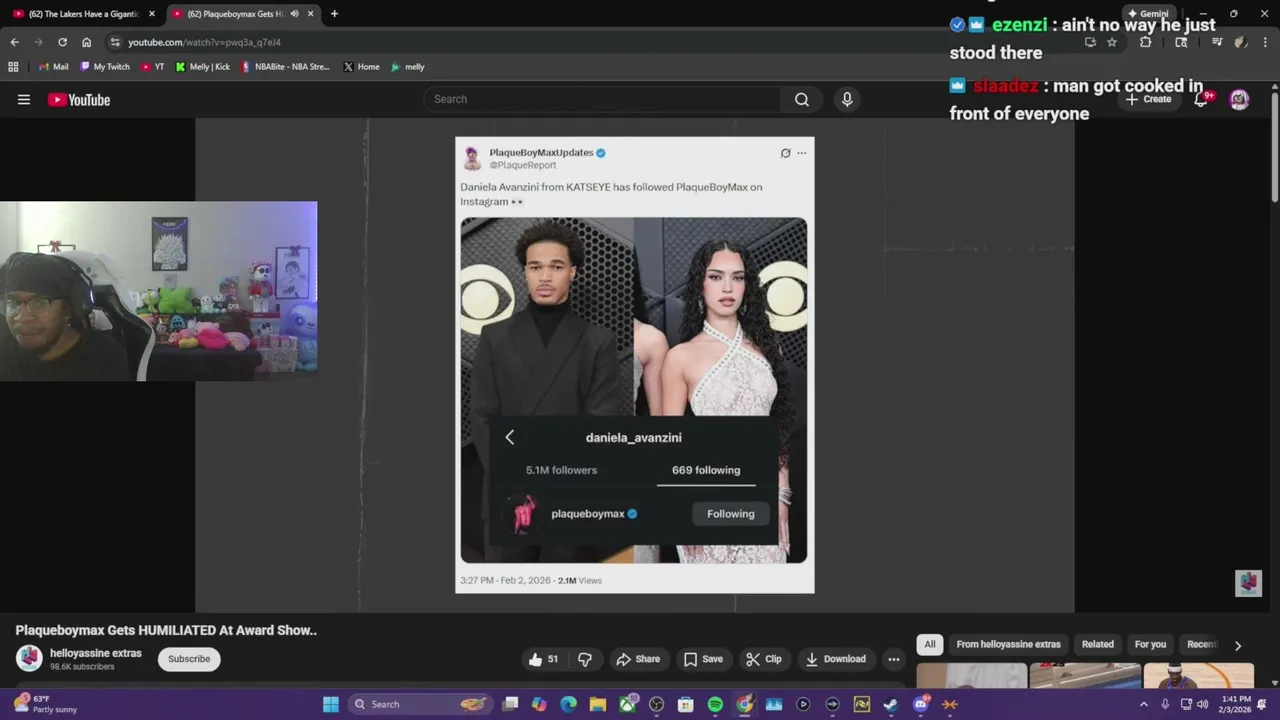Open the YouTube guide hamburger menu

24,99
